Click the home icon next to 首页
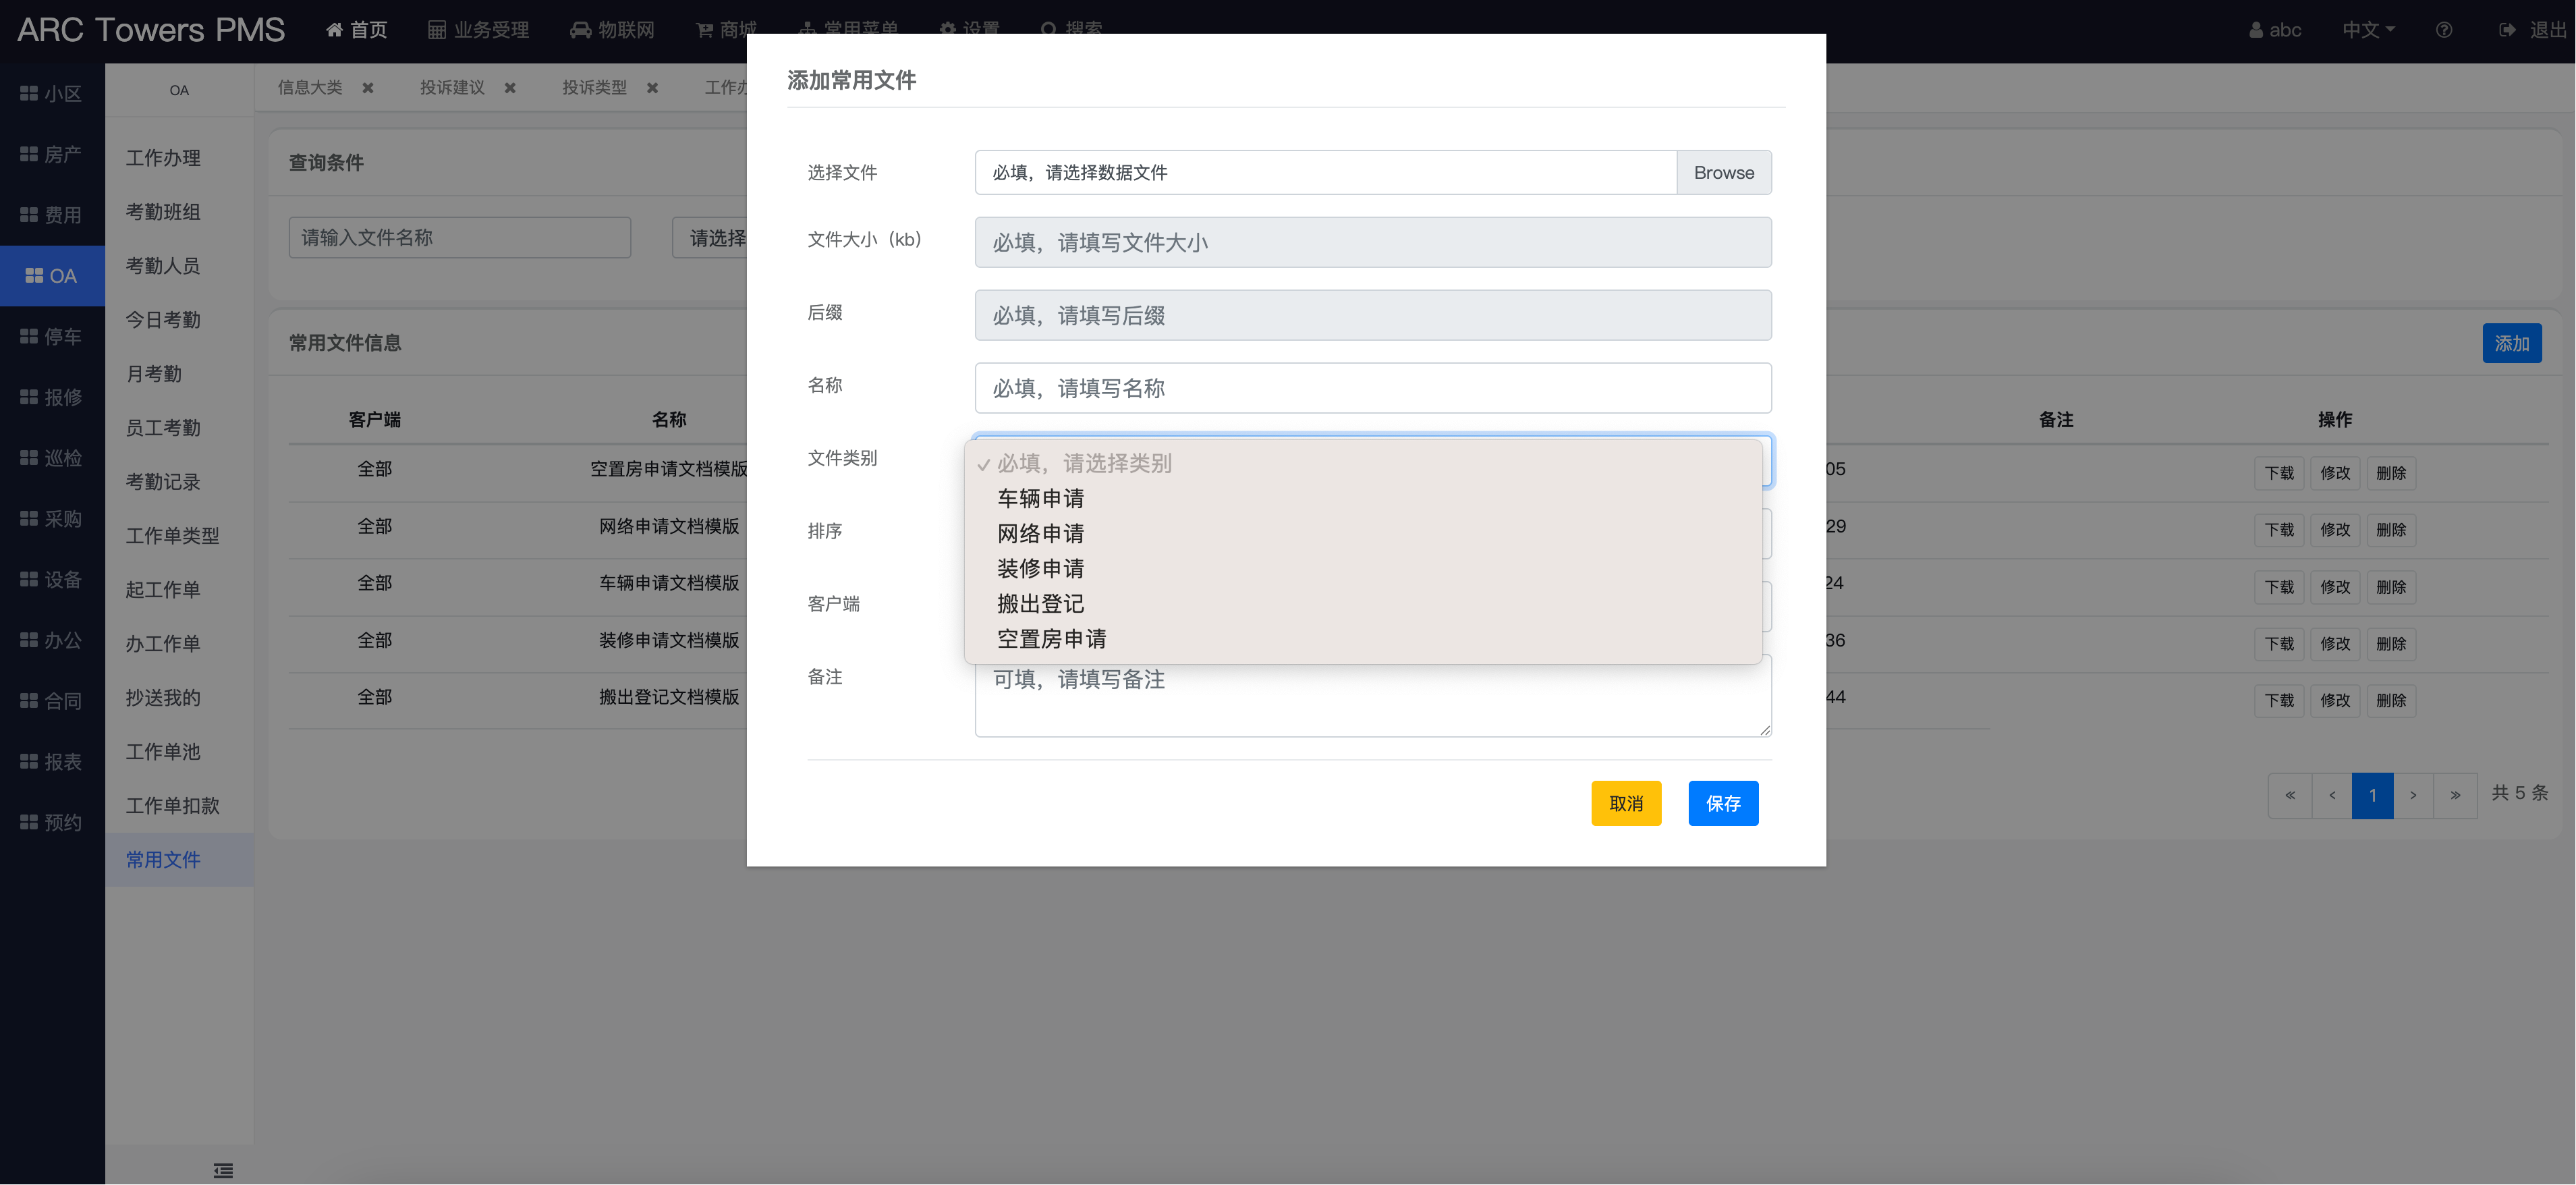The height and width of the screenshot is (1185, 2576). pos(334,30)
